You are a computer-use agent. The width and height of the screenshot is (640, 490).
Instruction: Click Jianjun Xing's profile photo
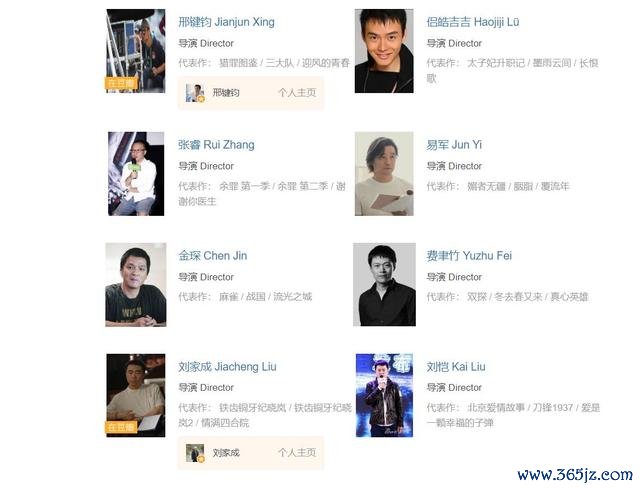(136, 51)
